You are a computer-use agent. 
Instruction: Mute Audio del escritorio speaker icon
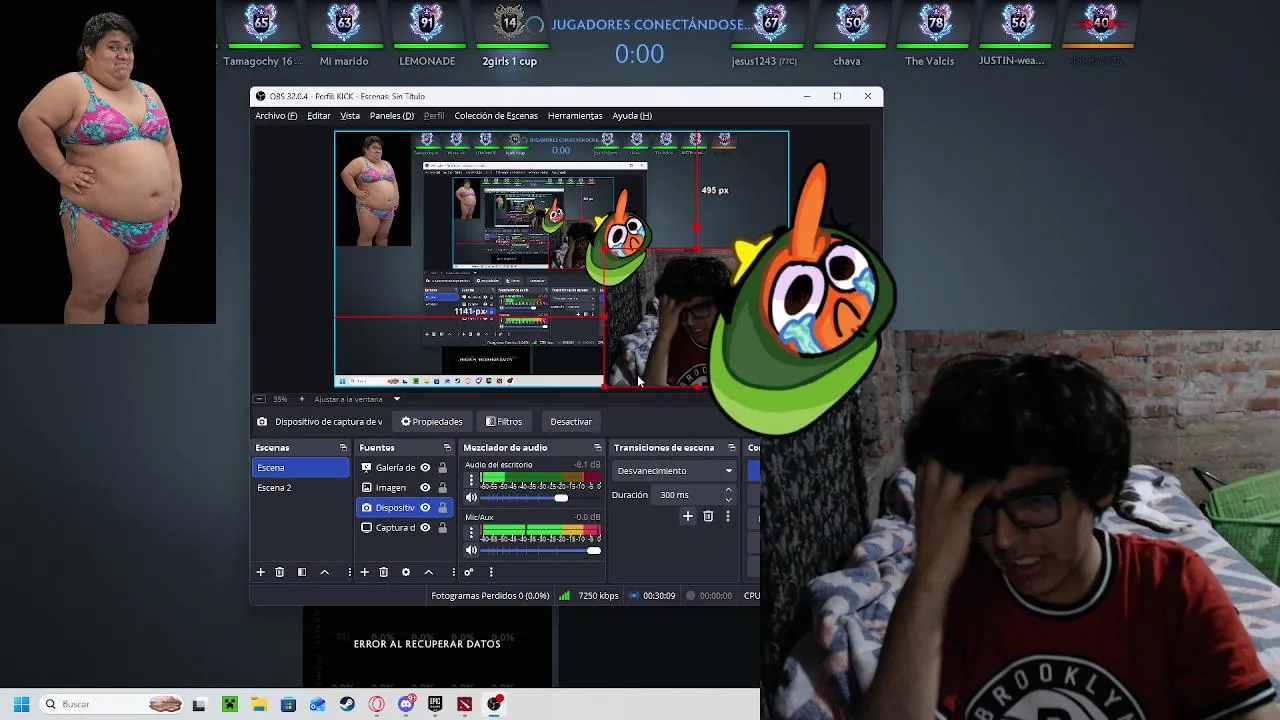click(471, 498)
